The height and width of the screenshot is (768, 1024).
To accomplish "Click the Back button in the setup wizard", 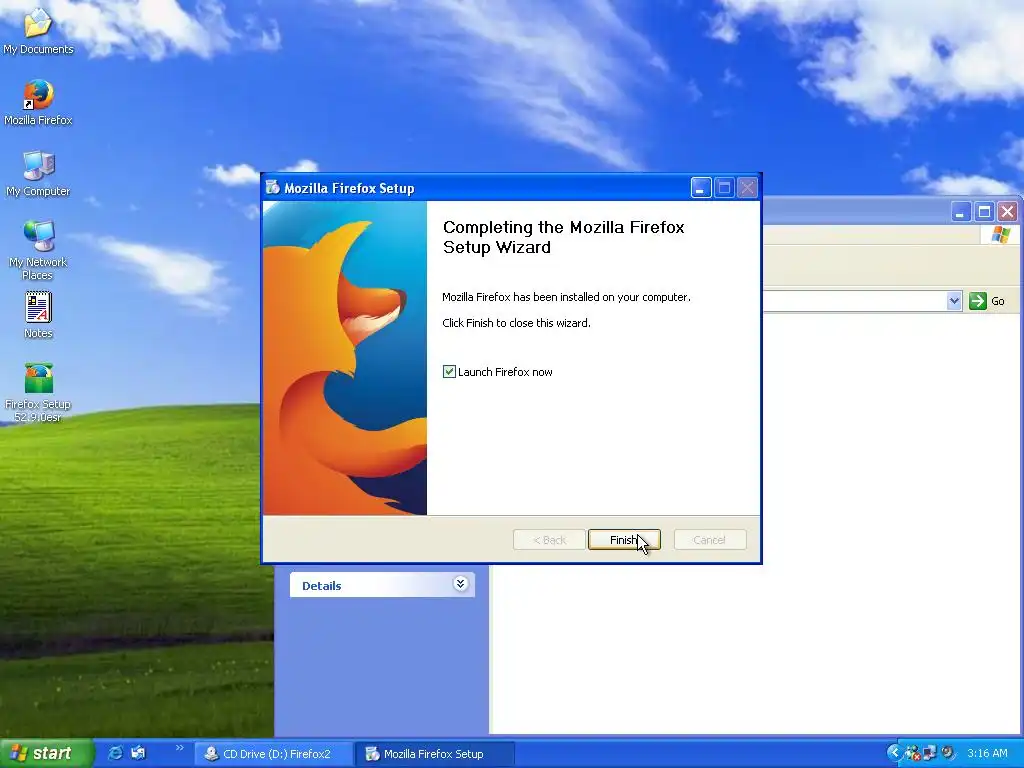I will point(549,540).
